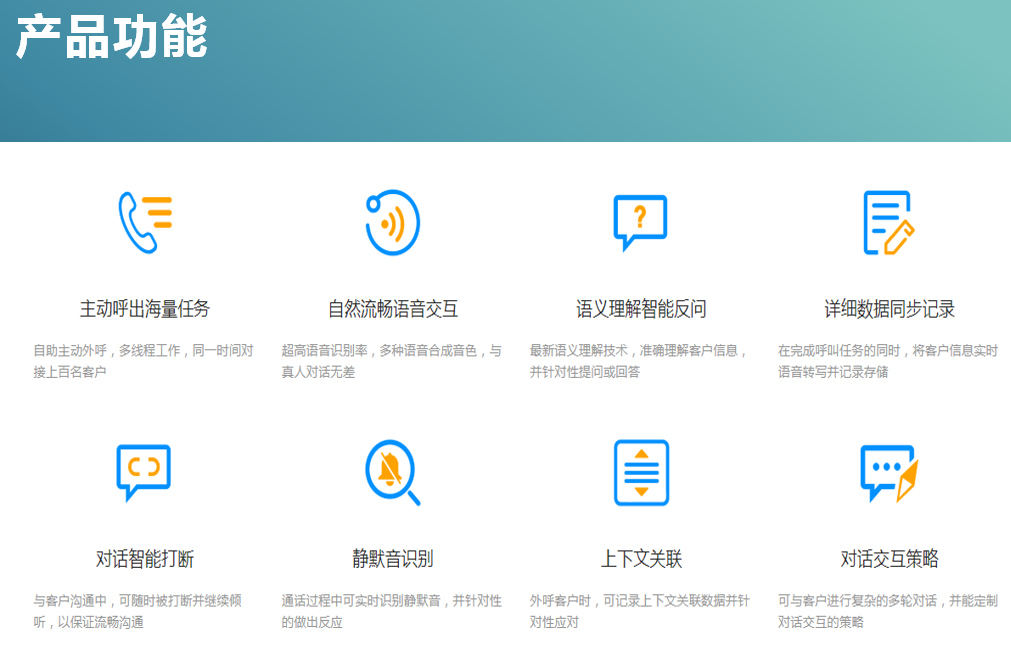The width and height of the screenshot is (1011, 652).
Task: Click the context document arrows icon
Action: coord(642,473)
